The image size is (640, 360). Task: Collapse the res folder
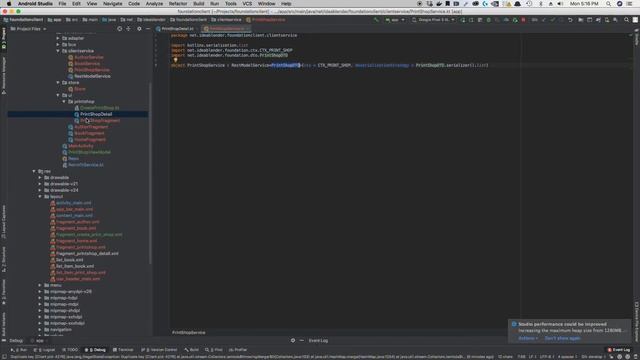click(34, 171)
